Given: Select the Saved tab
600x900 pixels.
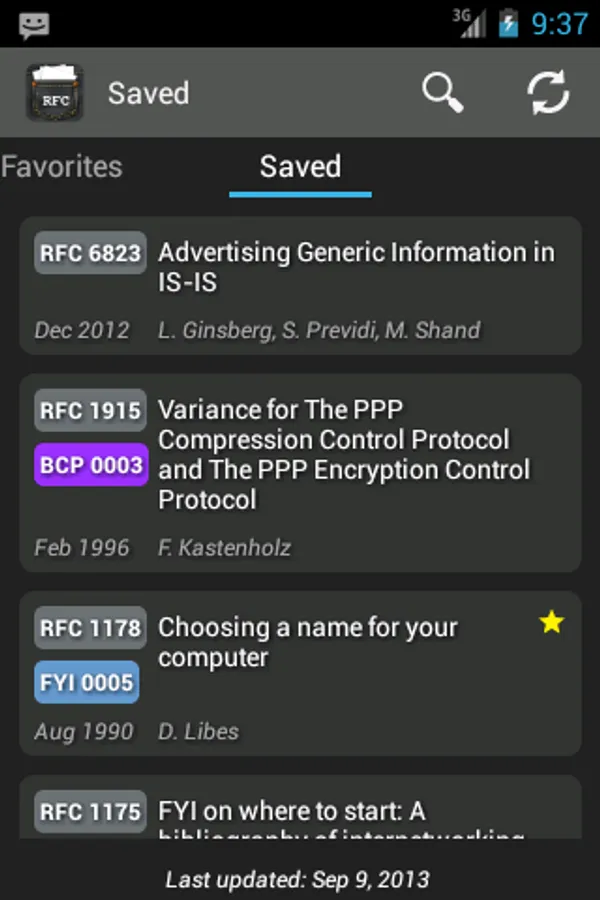Looking at the screenshot, I should click(x=300, y=167).
